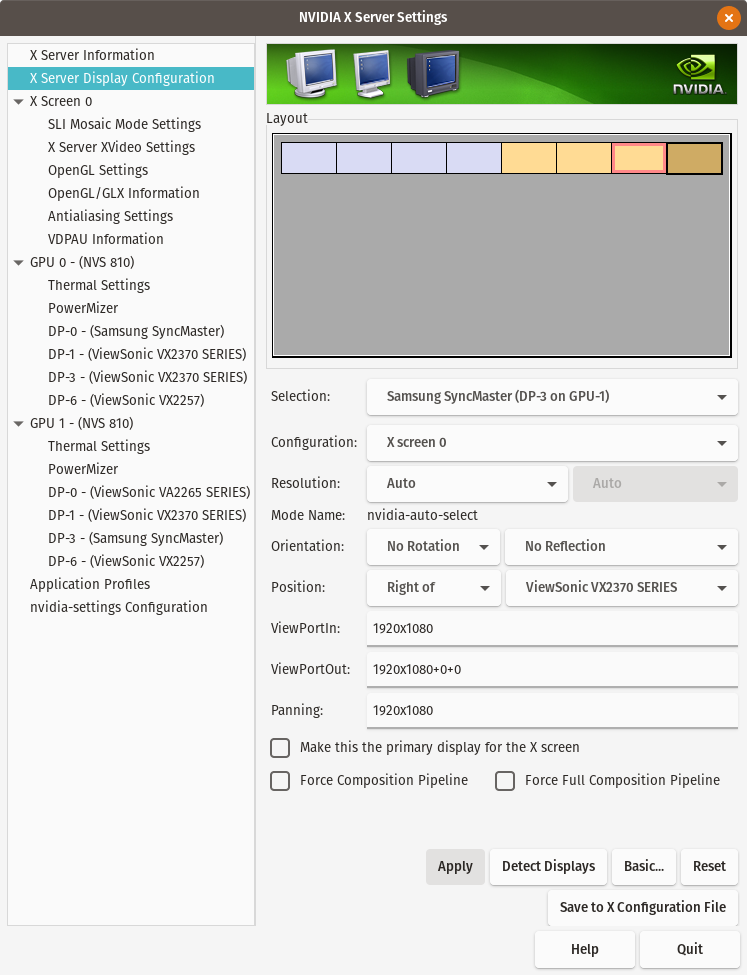
Task: Click Save to X Configuration File
Action: click(643, 907)
